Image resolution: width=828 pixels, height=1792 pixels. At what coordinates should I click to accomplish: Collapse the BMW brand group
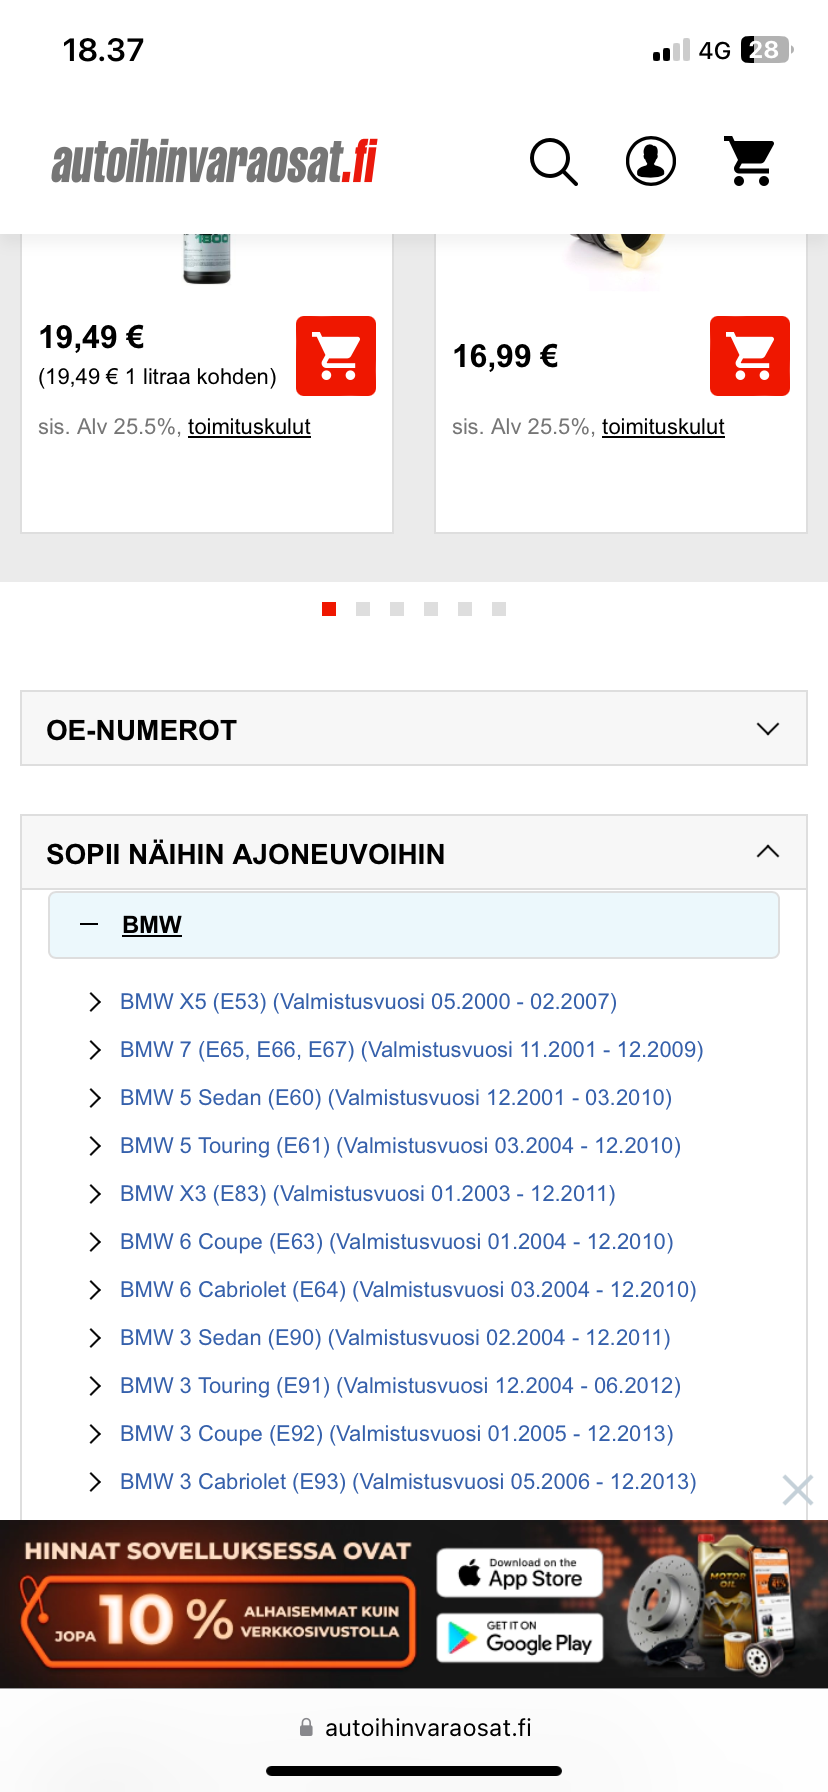click(90, 925)
